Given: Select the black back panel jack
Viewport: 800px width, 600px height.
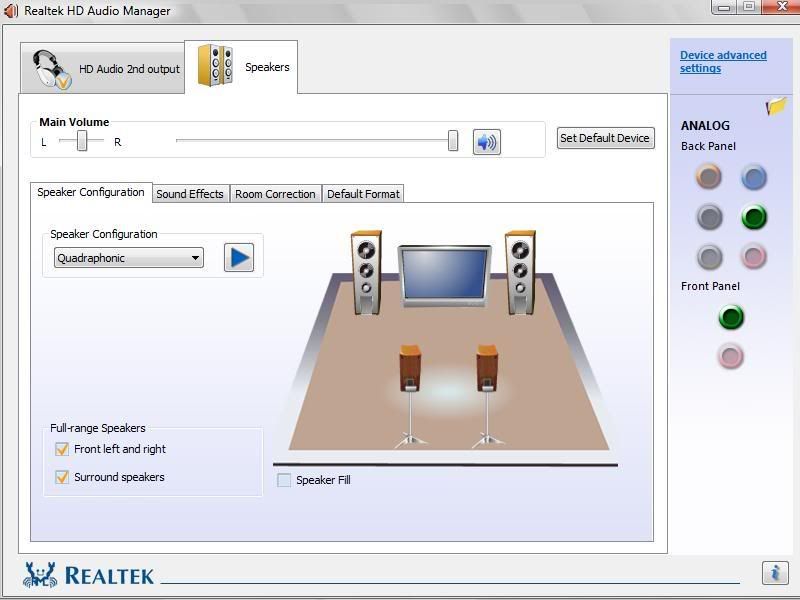Looking at the screenshot, I should point(709,217).
